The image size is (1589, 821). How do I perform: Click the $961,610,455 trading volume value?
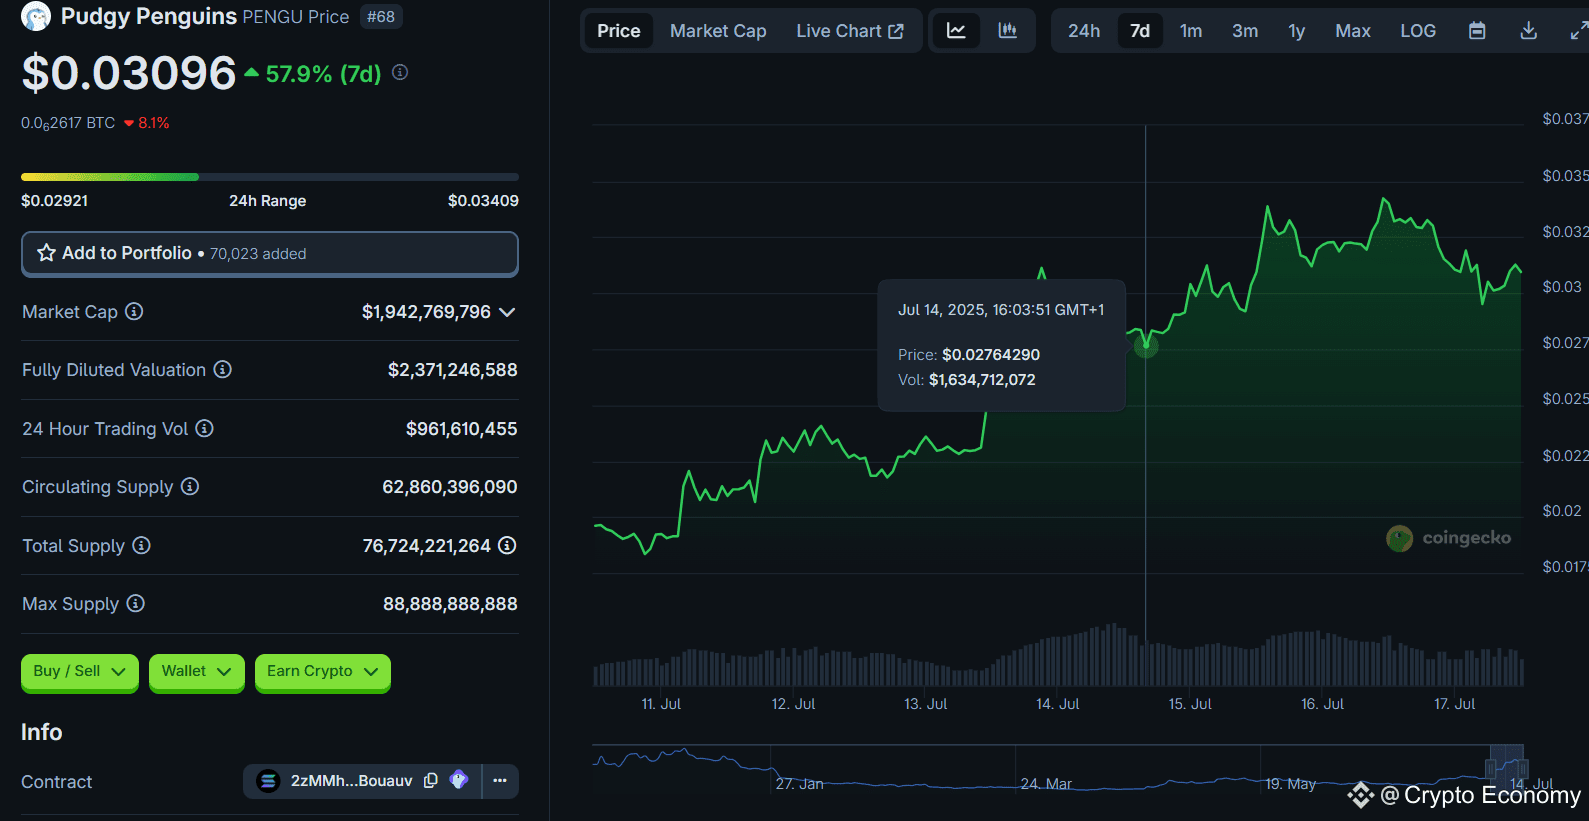pyautogui.click(x=461, y=429)
